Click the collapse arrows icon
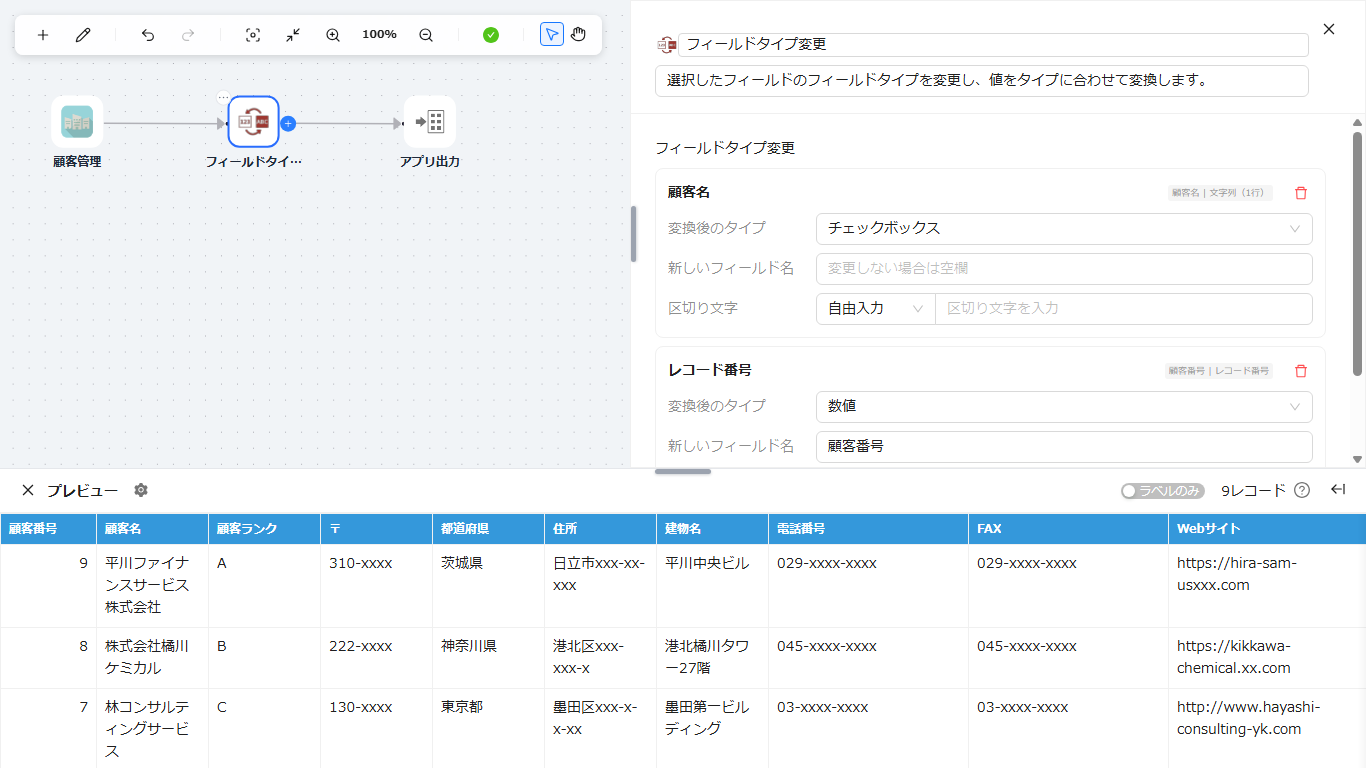The width and height of the screenshot is (1366, 768). [x=293, y=35]
